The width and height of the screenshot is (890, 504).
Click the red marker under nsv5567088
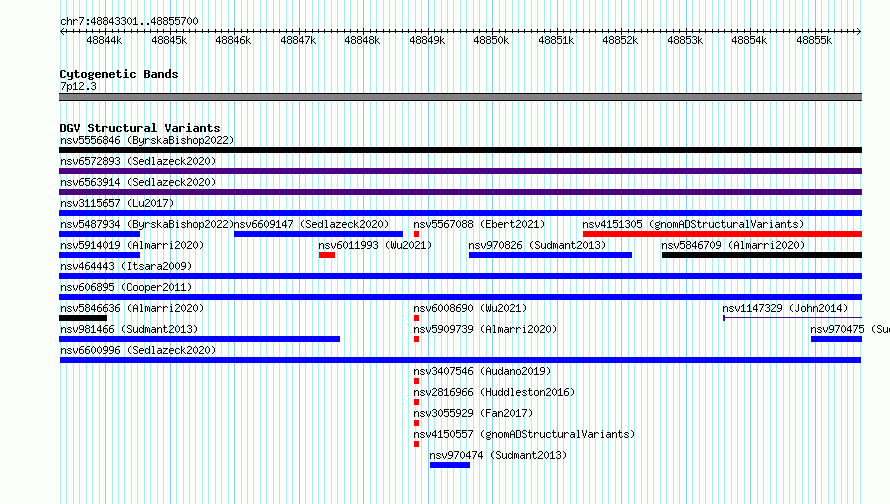(417, 234)
